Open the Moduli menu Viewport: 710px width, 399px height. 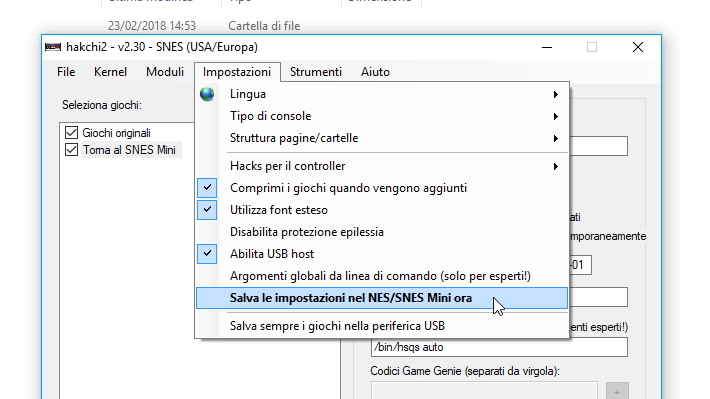[165, 72]
